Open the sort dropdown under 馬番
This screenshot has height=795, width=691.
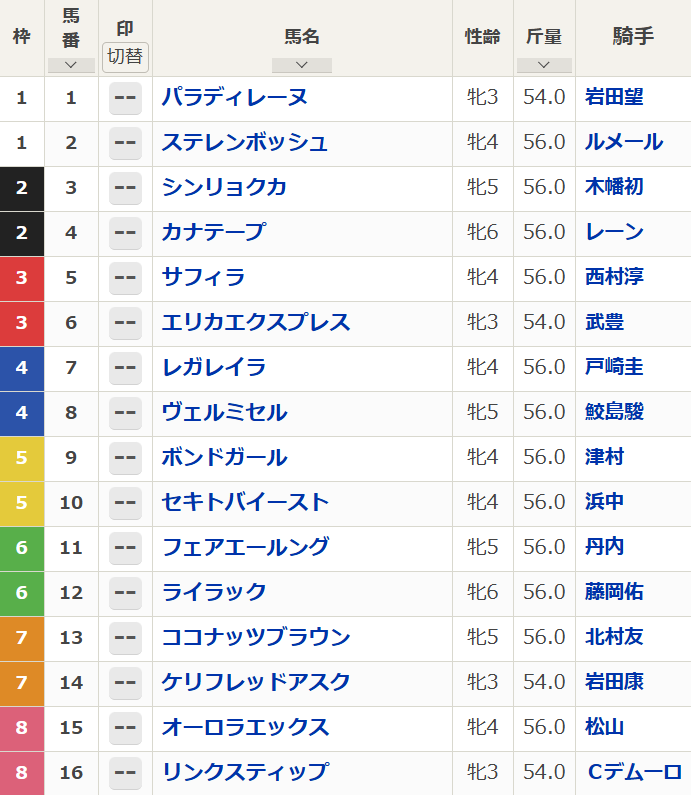pyautogui.click(x=71, y=65)
